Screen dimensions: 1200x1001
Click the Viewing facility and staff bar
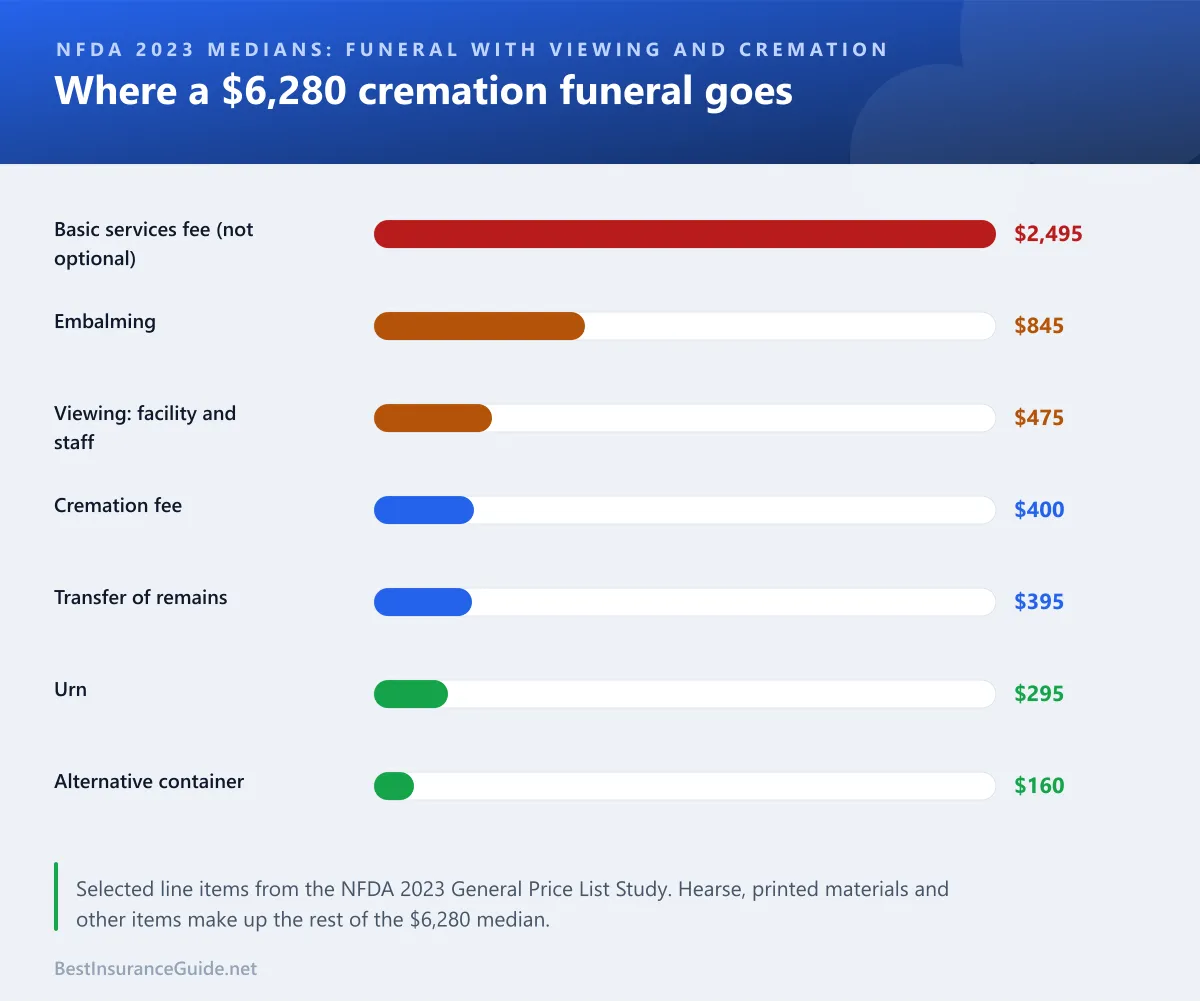433,418
